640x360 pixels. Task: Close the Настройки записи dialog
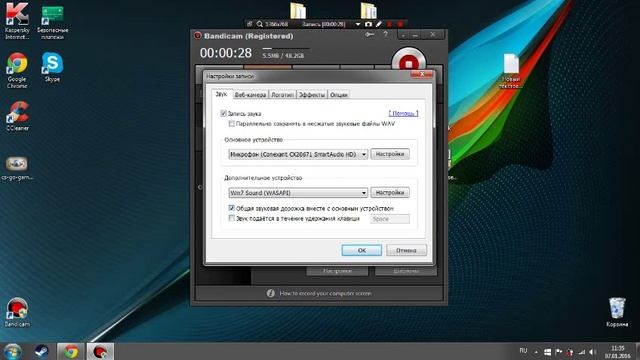click(422, 74)
